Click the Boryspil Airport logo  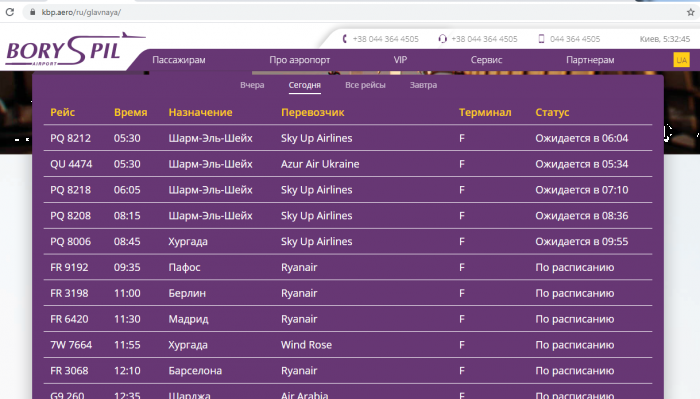point(74,50)
